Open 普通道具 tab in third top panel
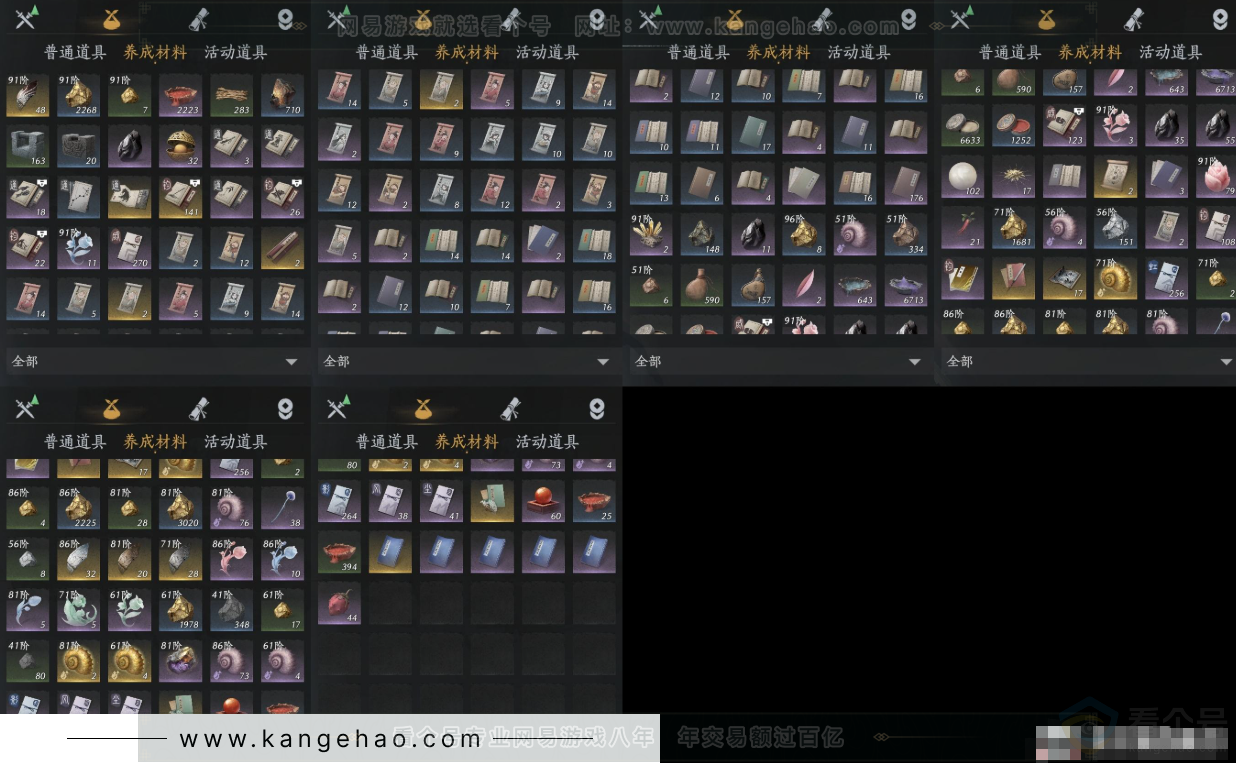This screenshot has height=763, width=1236. 698,52
